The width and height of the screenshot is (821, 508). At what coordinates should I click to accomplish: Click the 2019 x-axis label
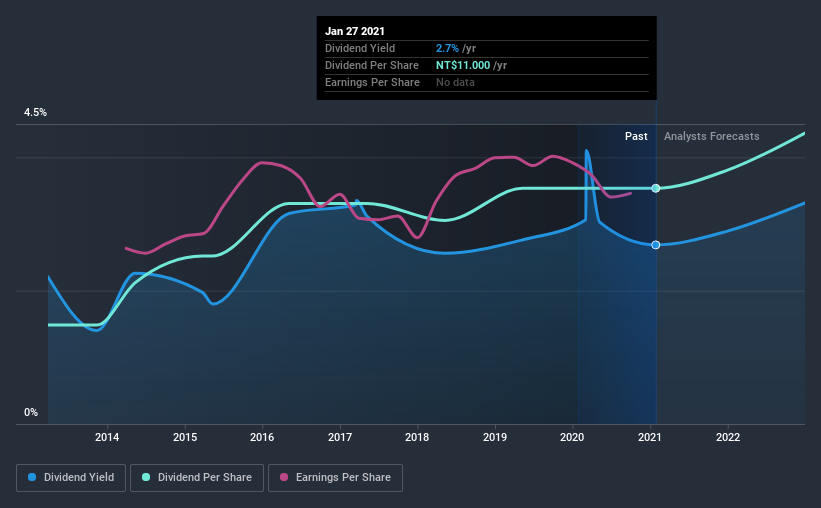495,437
